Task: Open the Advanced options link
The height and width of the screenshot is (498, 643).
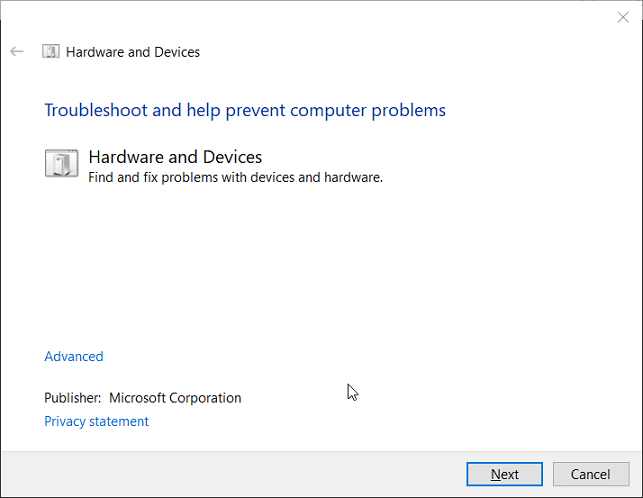Action: (x=74, y=357)
